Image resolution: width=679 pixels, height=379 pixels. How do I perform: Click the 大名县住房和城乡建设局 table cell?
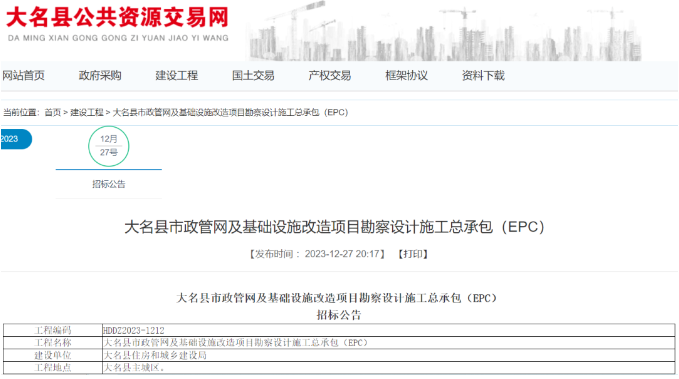point(388,355)
